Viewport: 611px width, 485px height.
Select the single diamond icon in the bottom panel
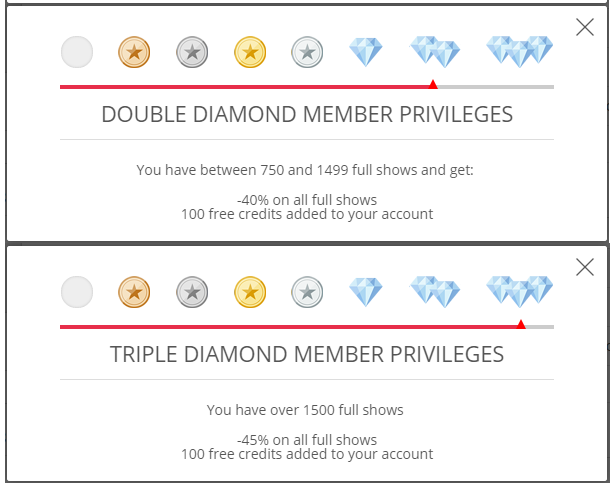(x=365, y=290)
